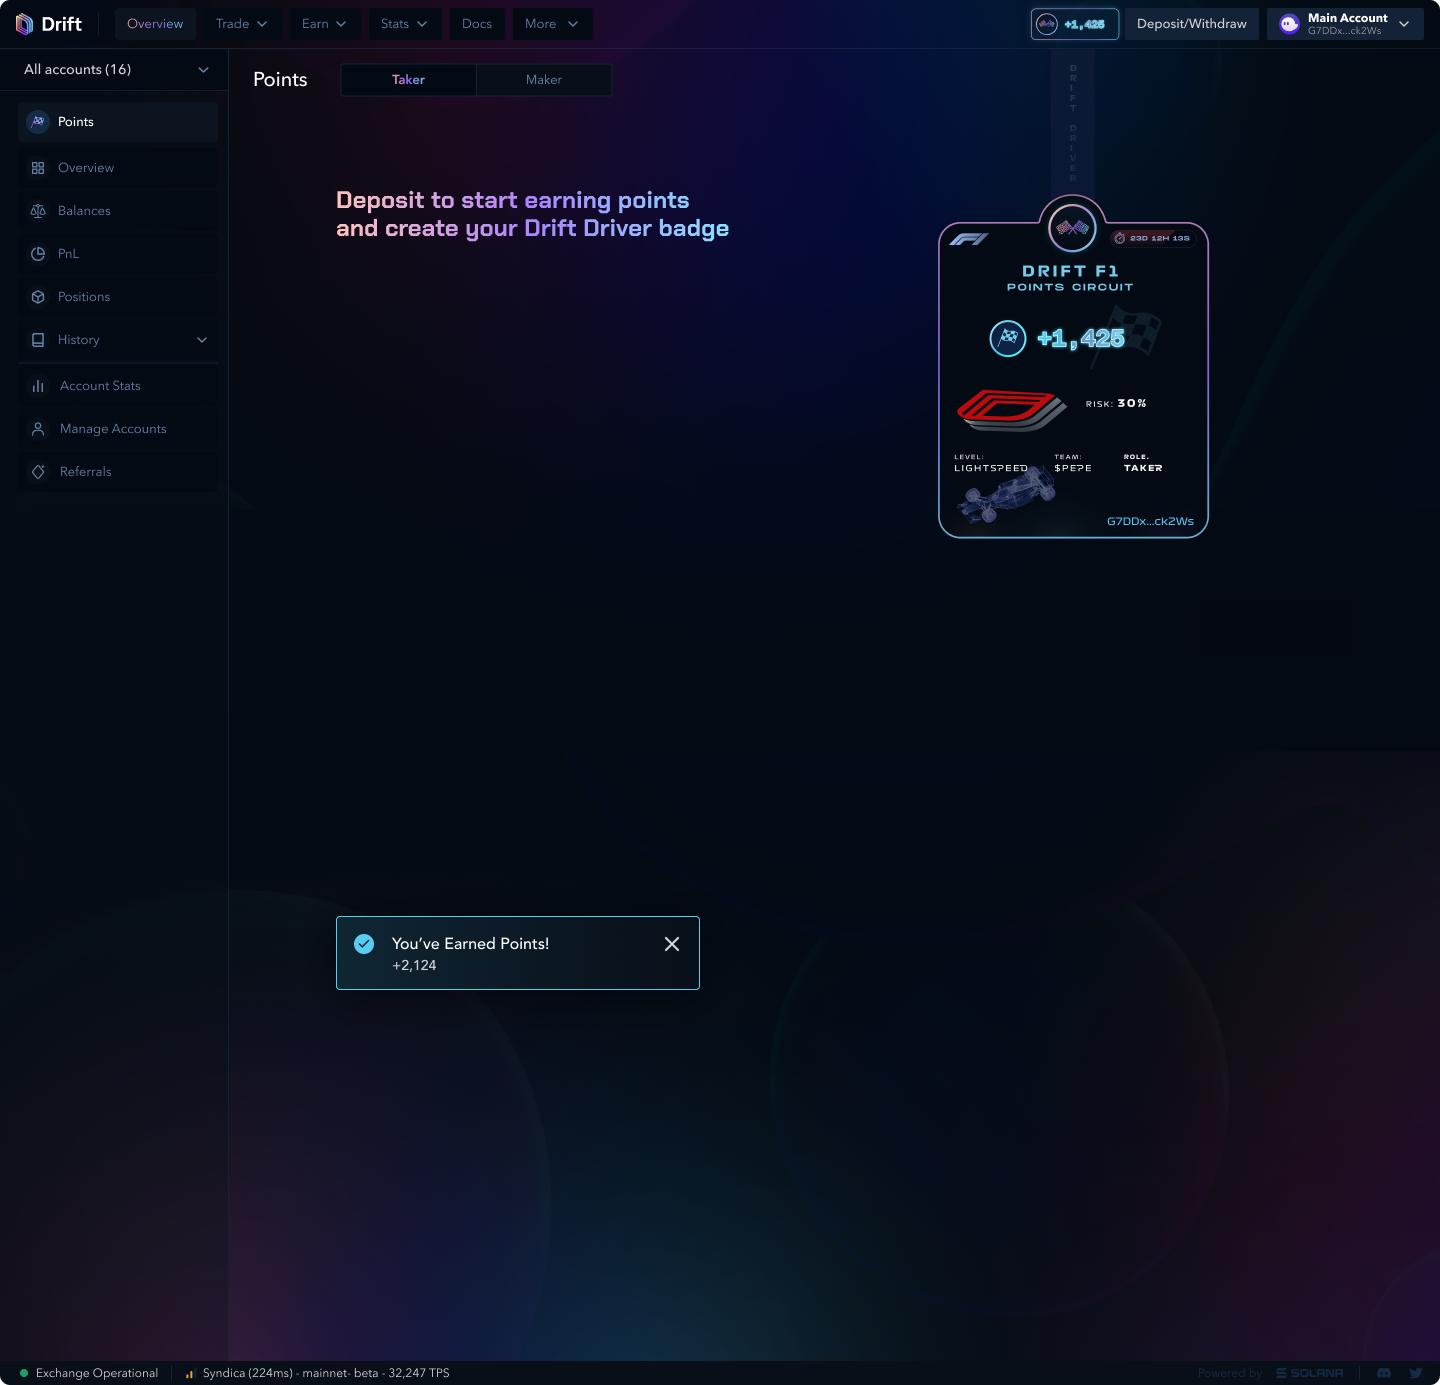Image resolution: width=1440 pixels, height=1385 pixels.
Task: Click the Manage Accounts person icon
Action: click(x=38, y=429)
